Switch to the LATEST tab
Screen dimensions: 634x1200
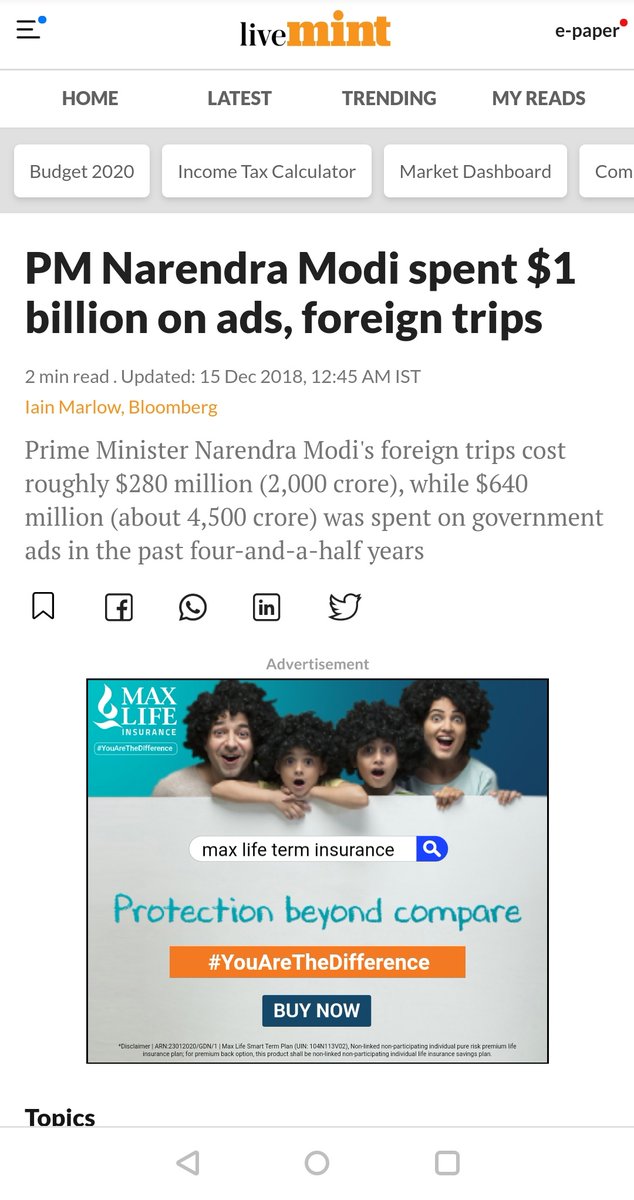click(x=239, y=98)
